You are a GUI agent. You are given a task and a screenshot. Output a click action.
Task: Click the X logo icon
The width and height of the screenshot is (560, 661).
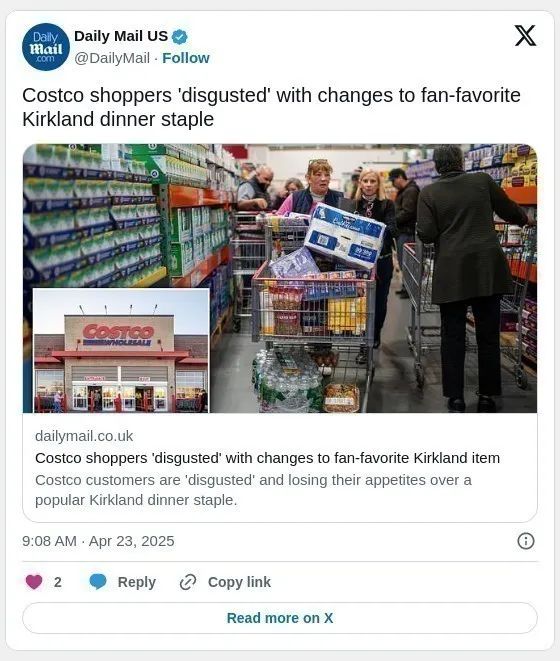(525, 36)
